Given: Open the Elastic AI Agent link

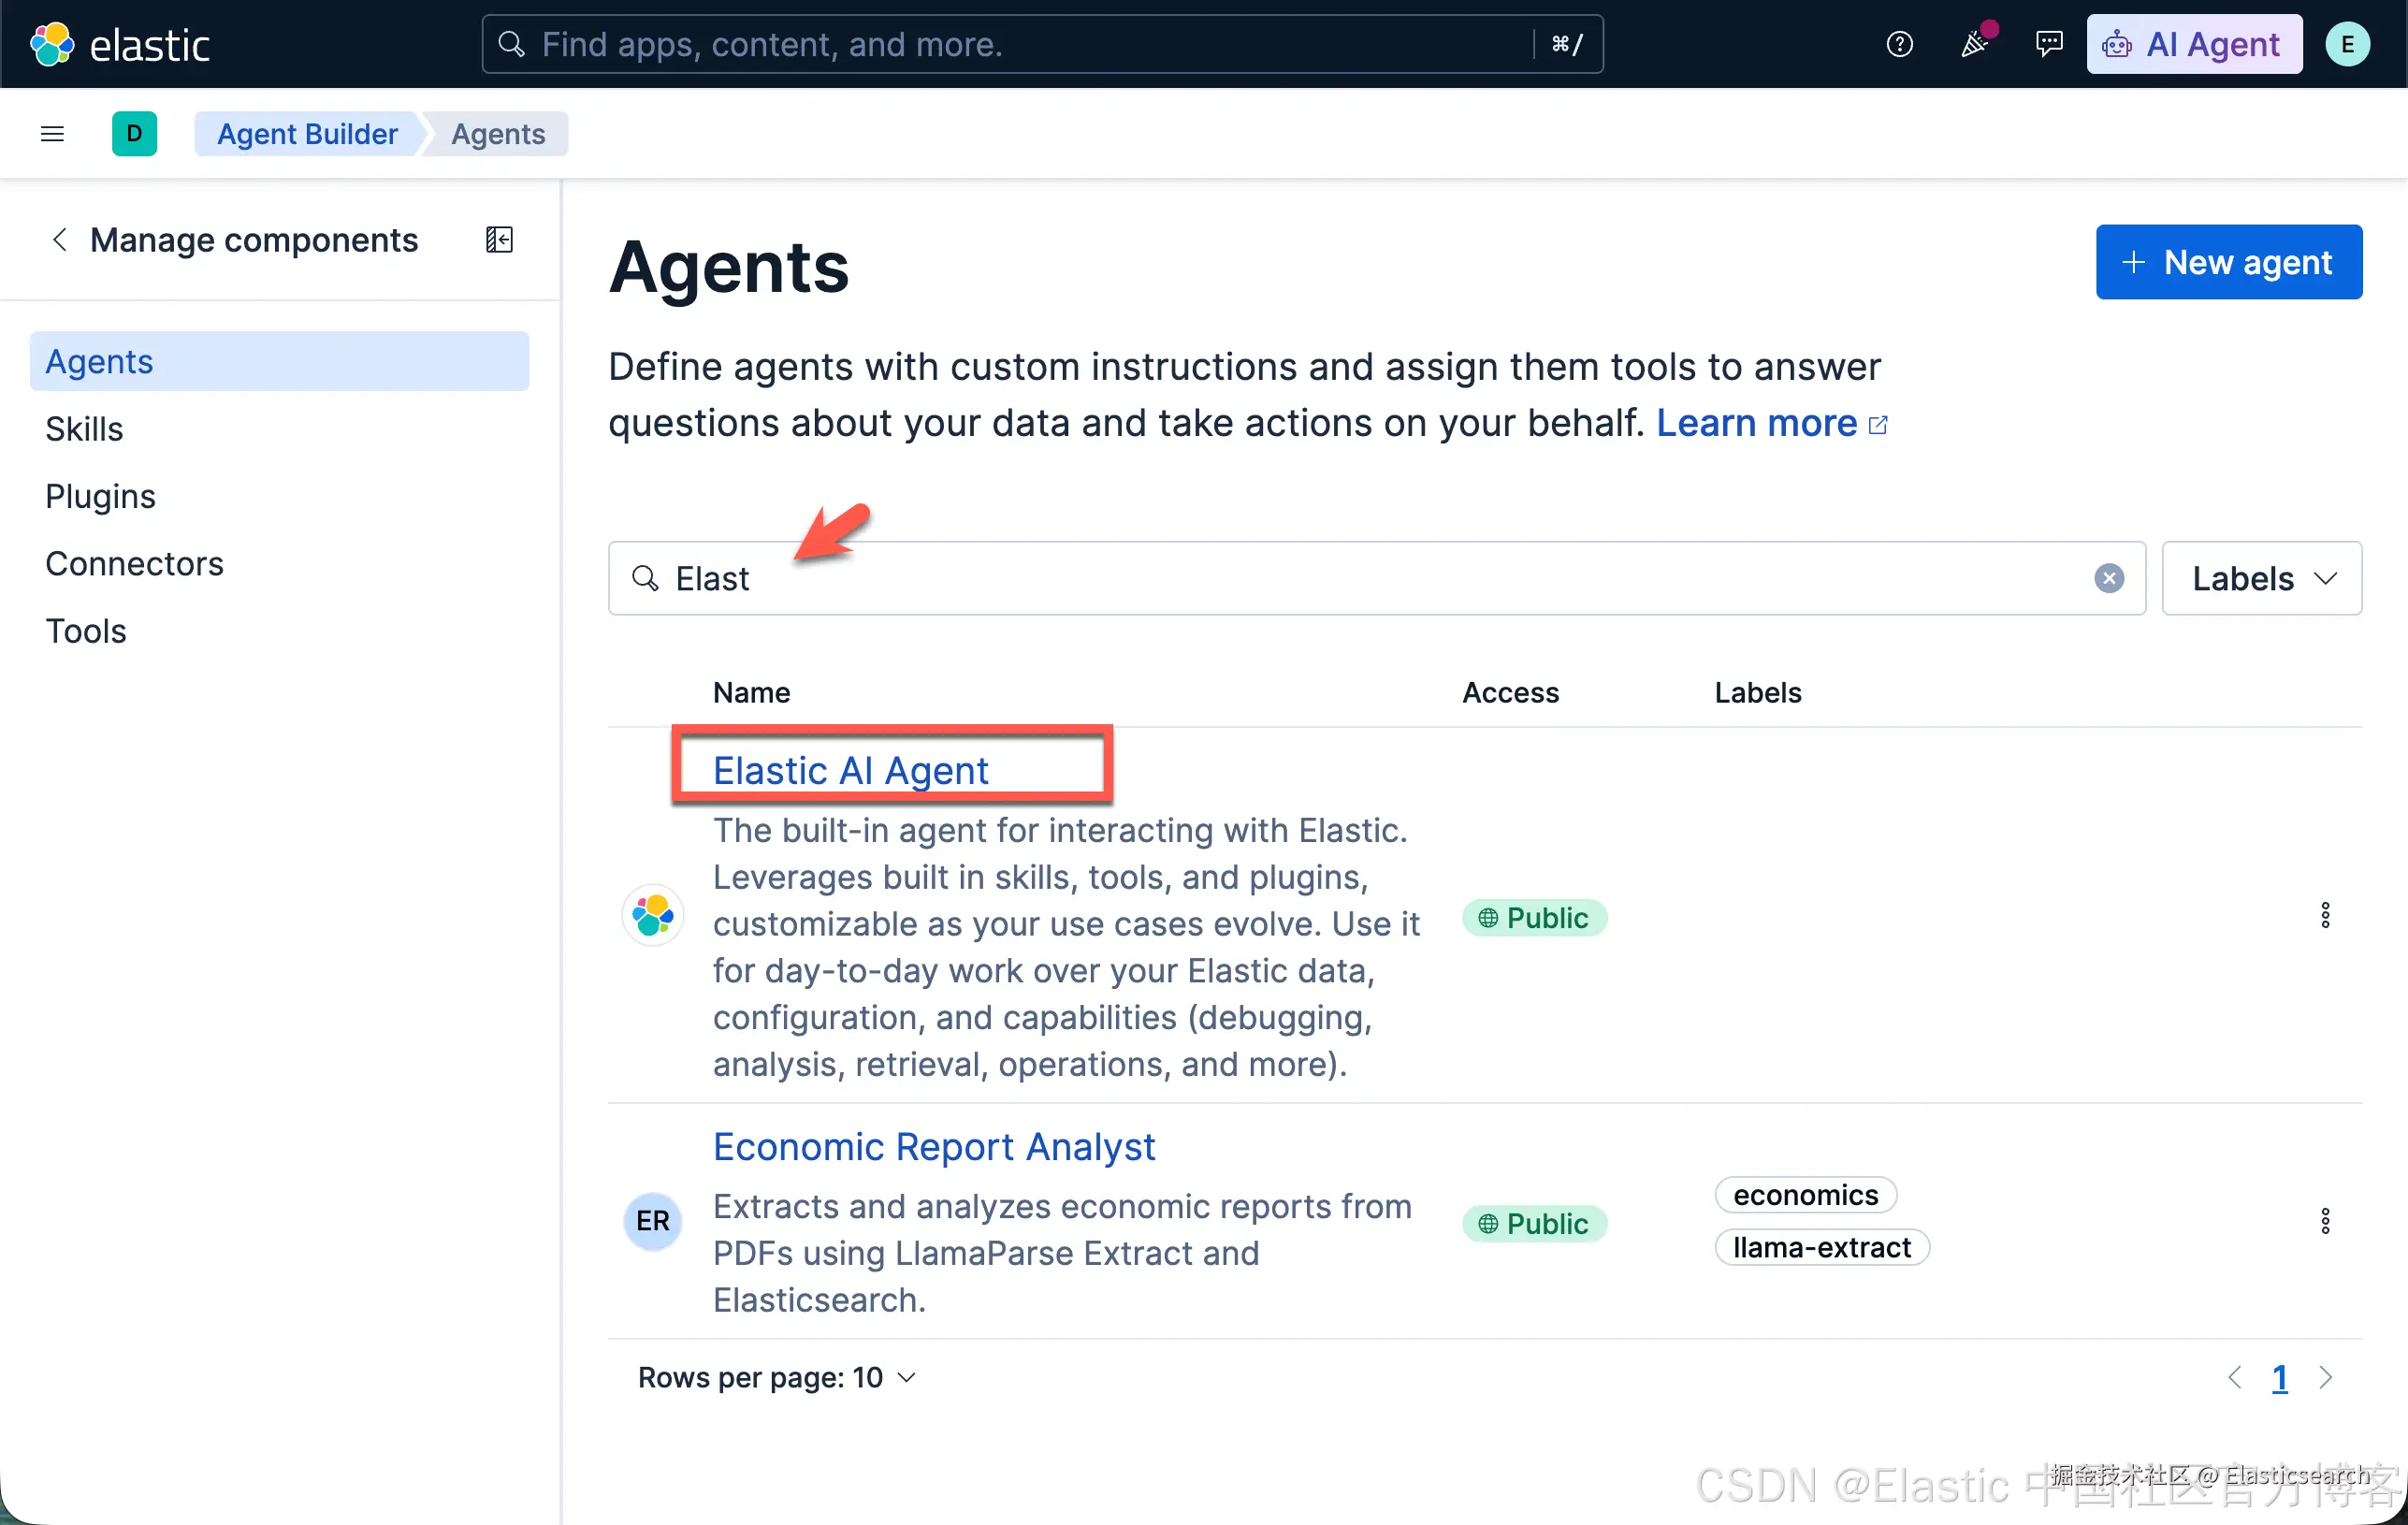Looking at the screenshot, I should pos(850,769).
